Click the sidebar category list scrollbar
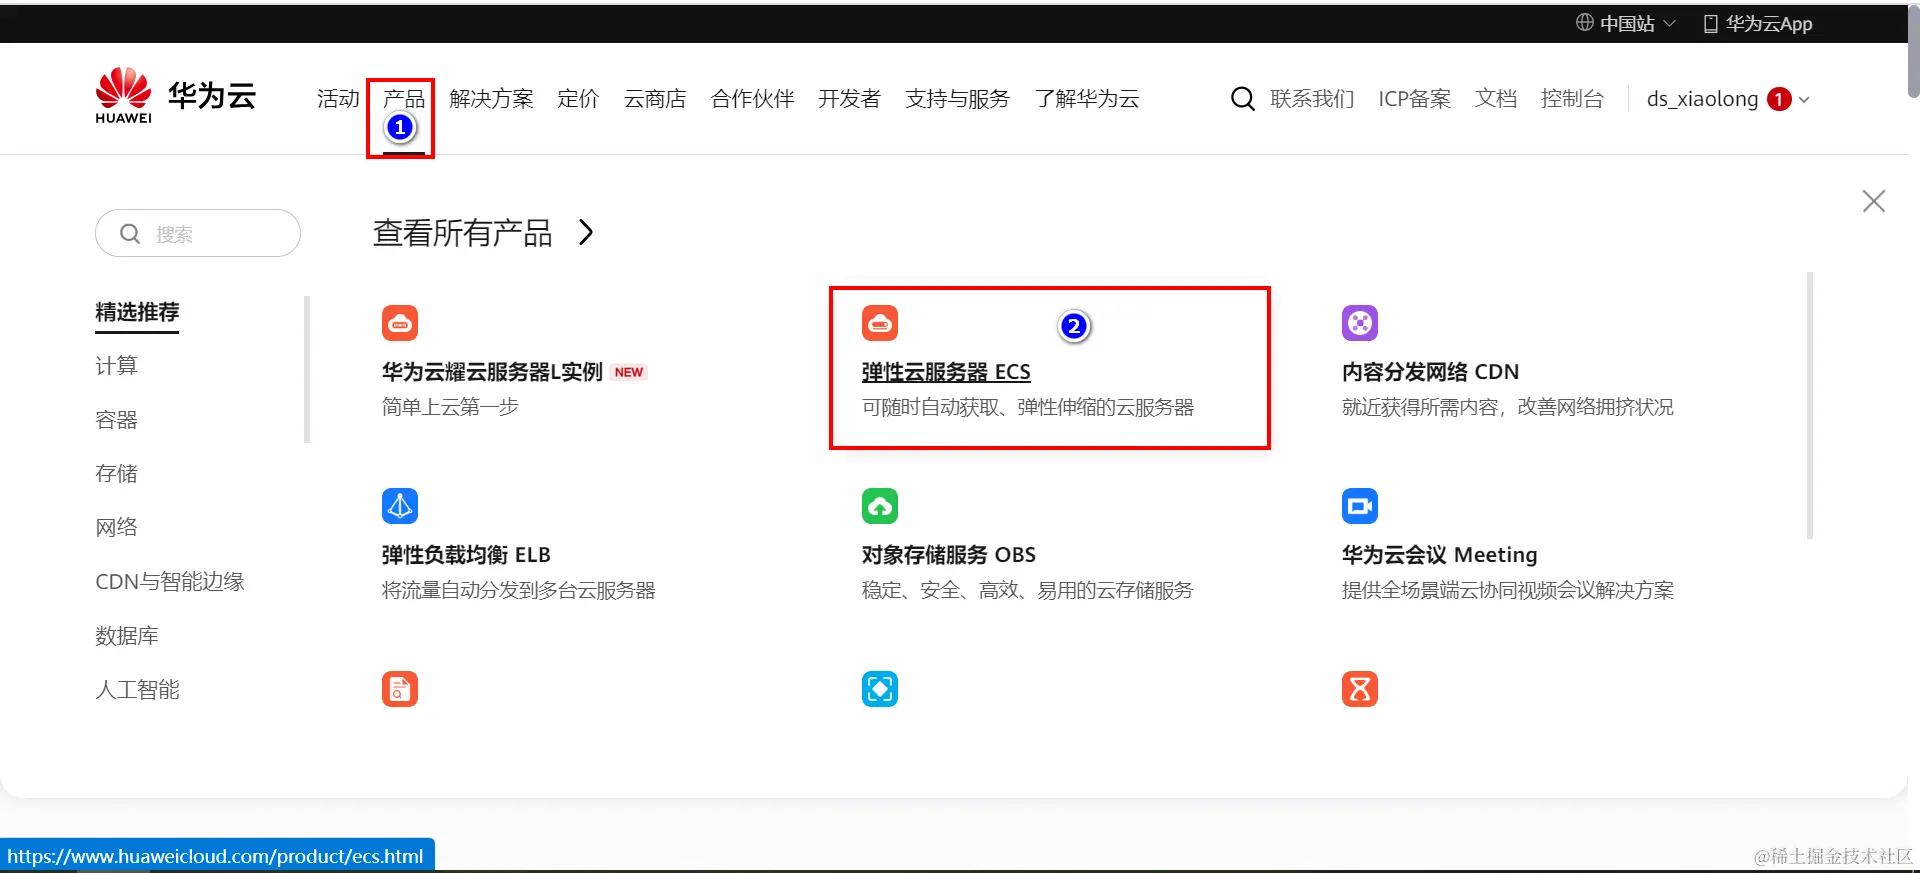This screenshot has height=873, width=1920. [307, 369]
